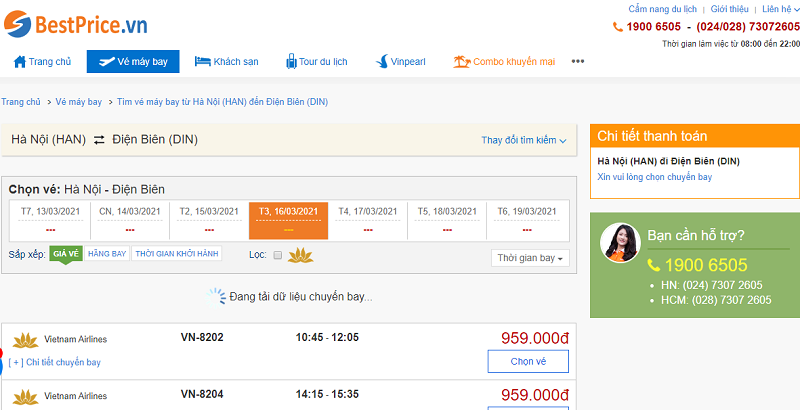Click the Vietnam Airlines logo on flight VN-8204

pos(26,396)
